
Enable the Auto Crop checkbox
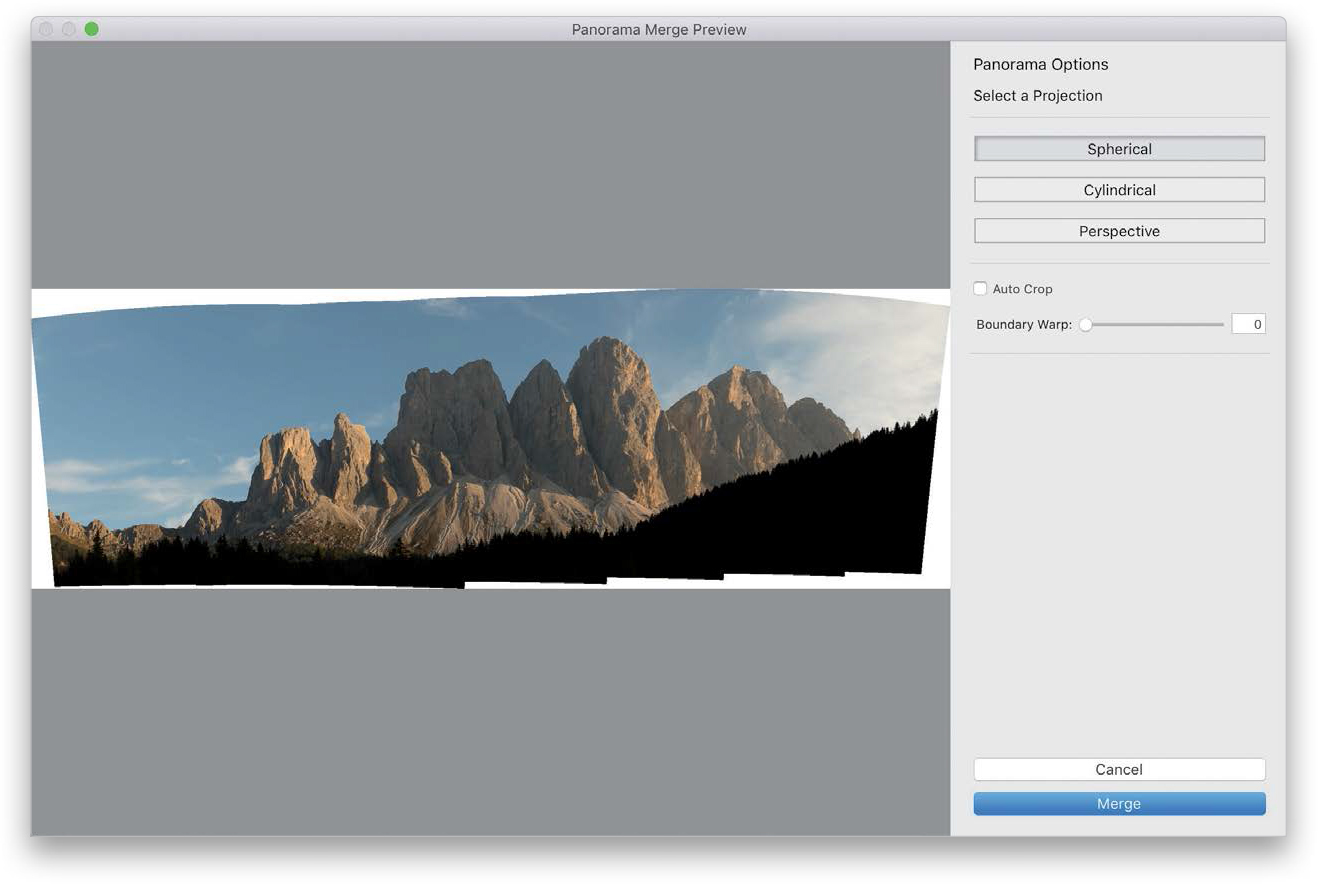click(x=980, y=289)
